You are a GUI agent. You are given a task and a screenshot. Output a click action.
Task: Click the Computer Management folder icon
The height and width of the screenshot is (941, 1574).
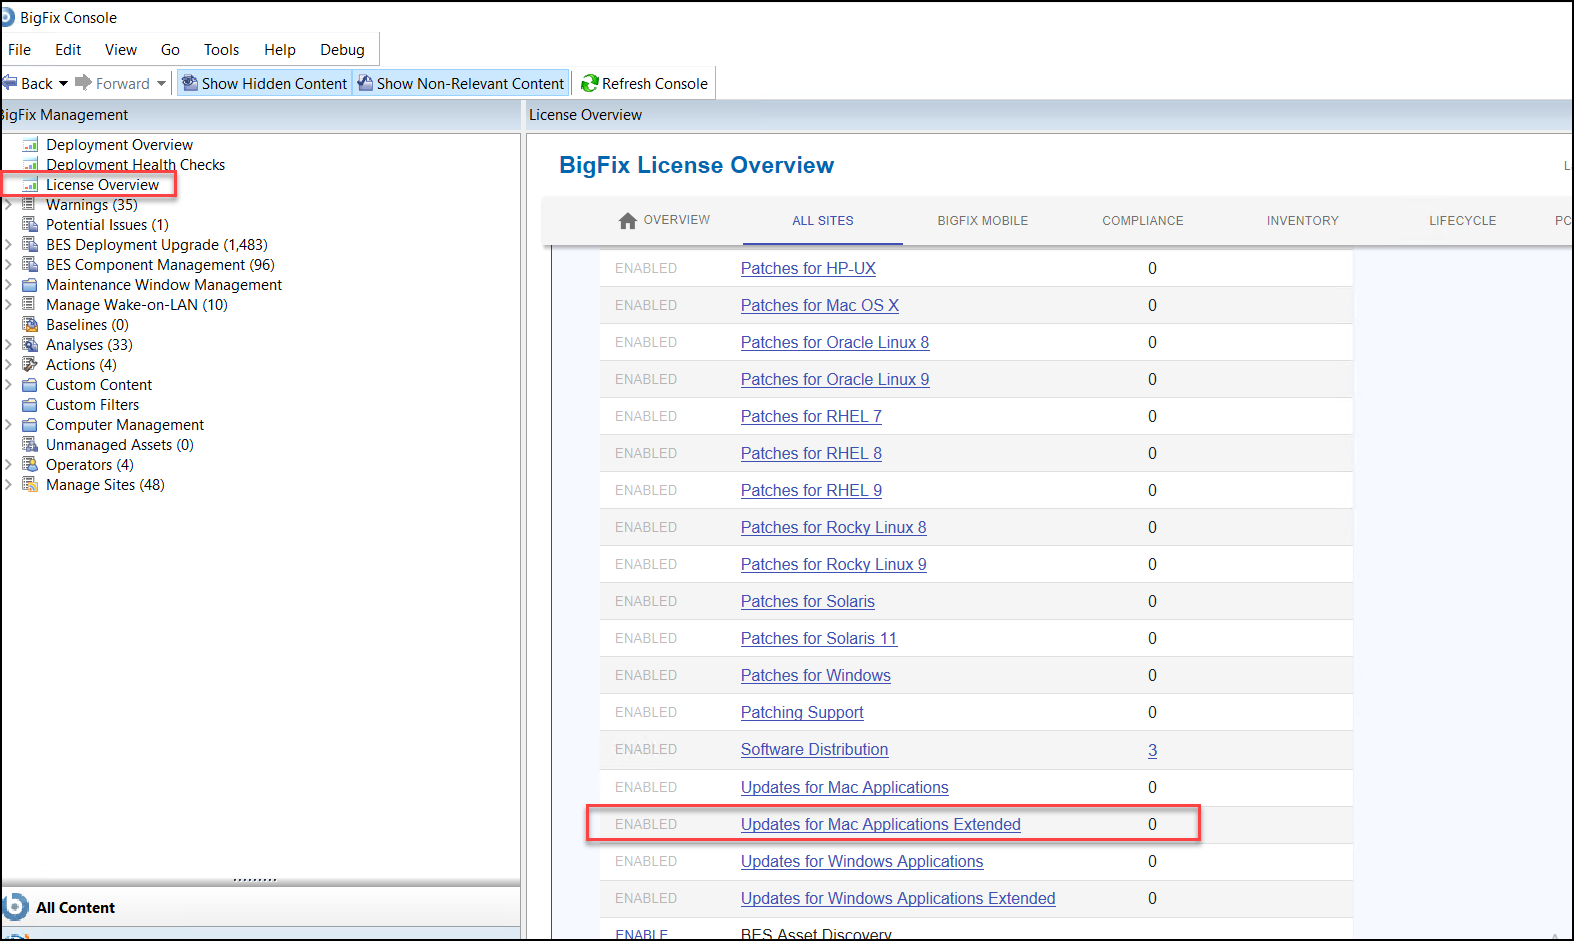coord(30,425)
